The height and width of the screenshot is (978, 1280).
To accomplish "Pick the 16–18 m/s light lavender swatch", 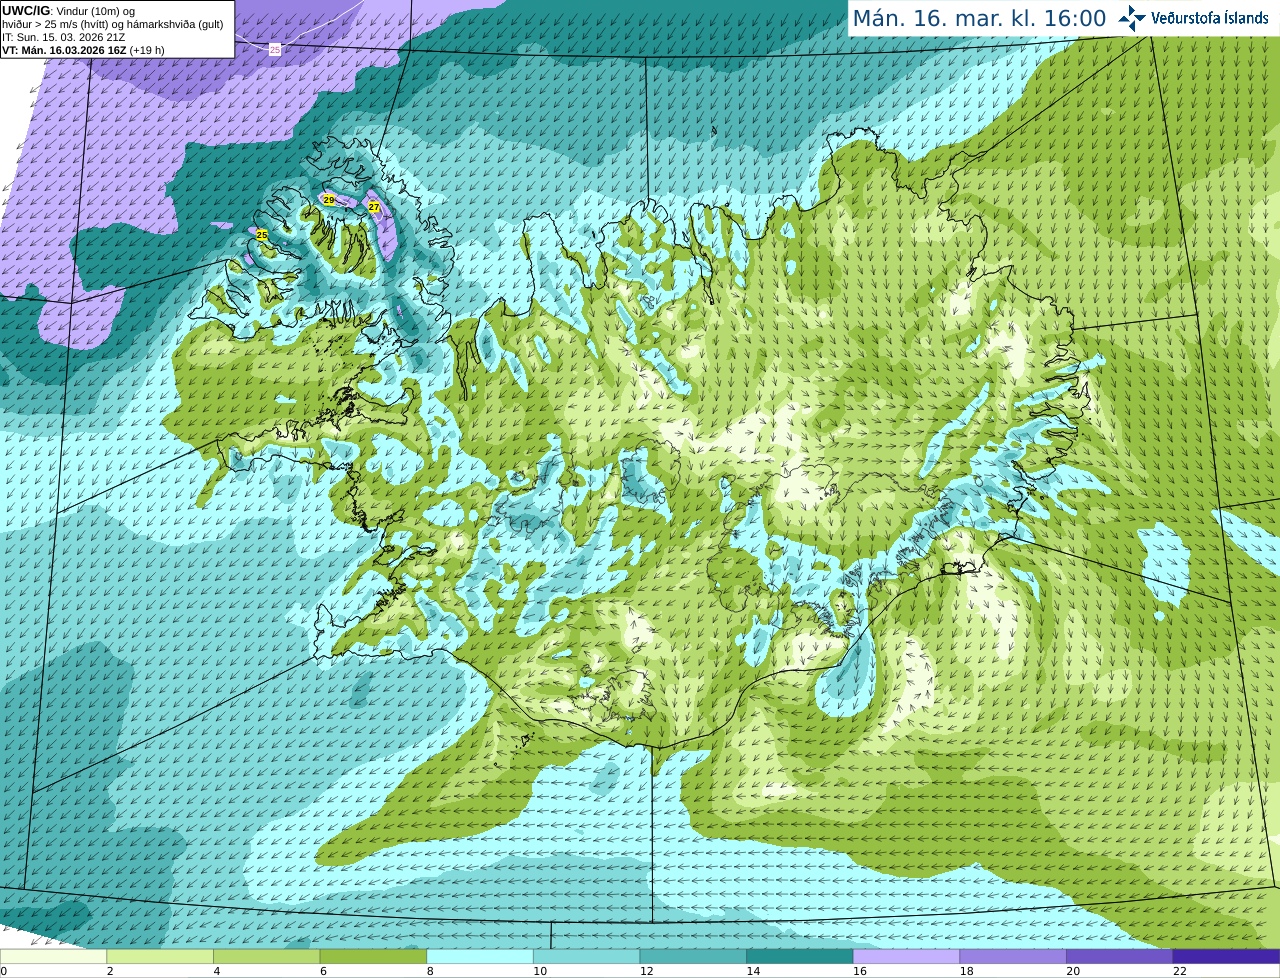I will tap(906, 957).
